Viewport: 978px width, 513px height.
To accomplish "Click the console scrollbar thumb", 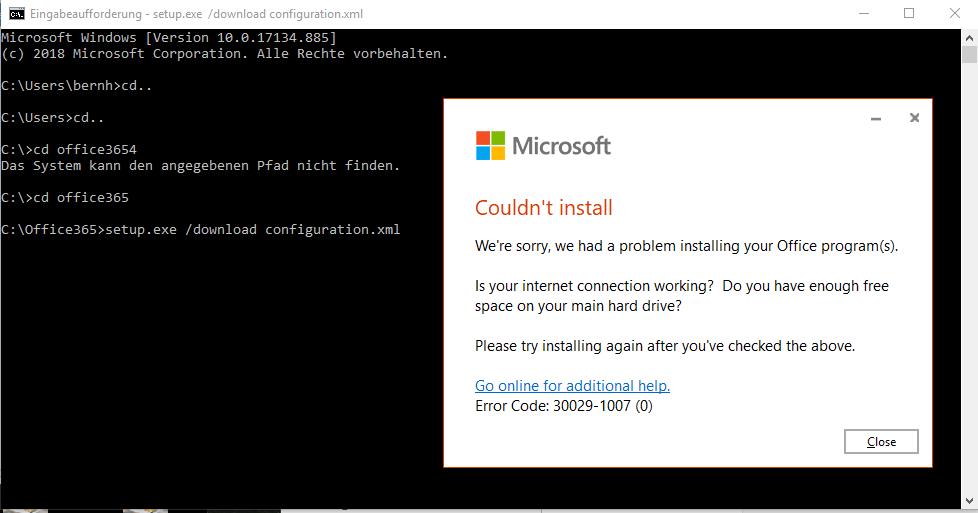I will [969, 54].
